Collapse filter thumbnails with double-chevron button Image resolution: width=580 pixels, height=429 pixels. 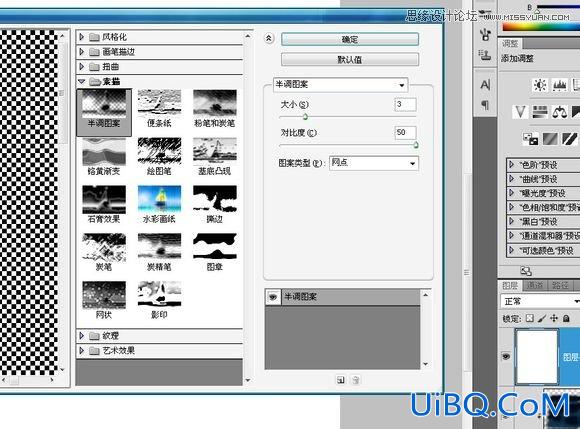[x=269, y=38]
